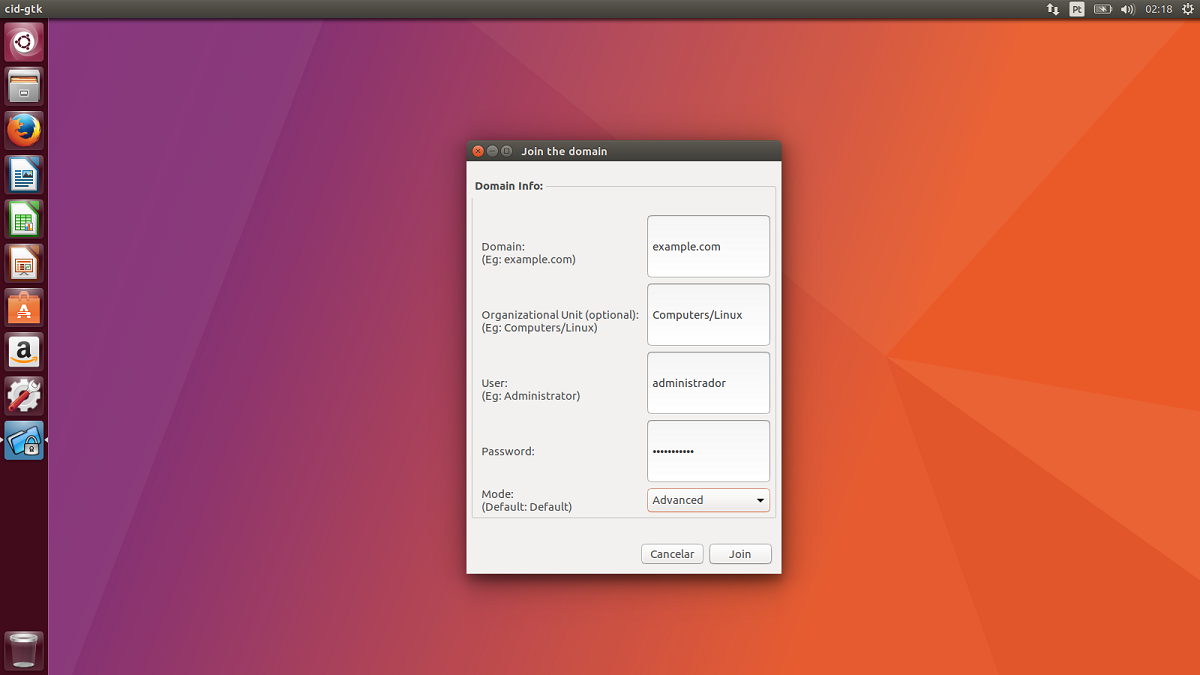Open the network connection indicator
Viewport: 1200px width, 675px height.
click(1052, 9)
